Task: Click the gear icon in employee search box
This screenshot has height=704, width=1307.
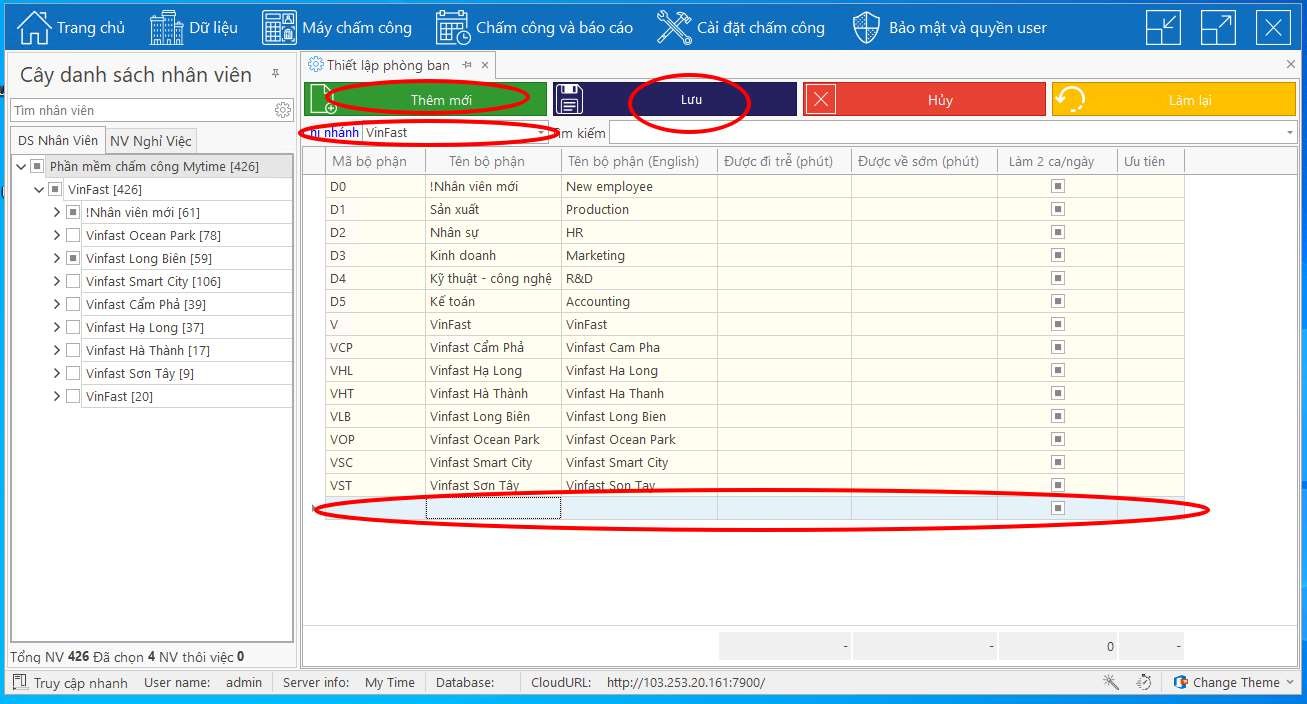Action: coord(283,110)
